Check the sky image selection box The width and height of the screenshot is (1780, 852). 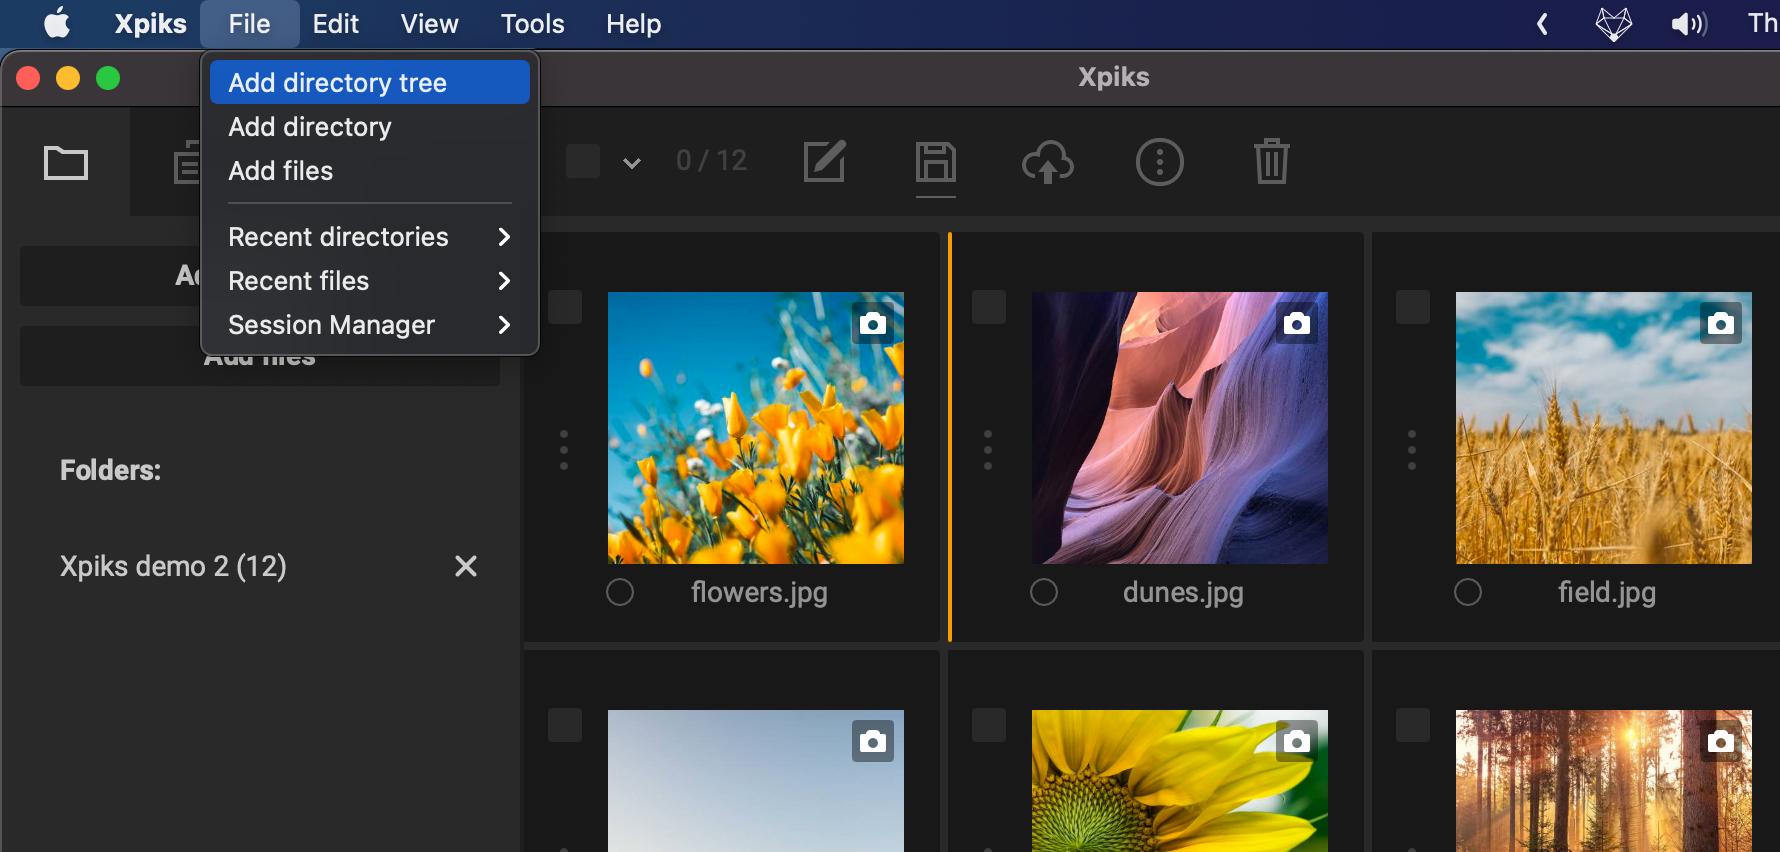(x=565, y=725)
